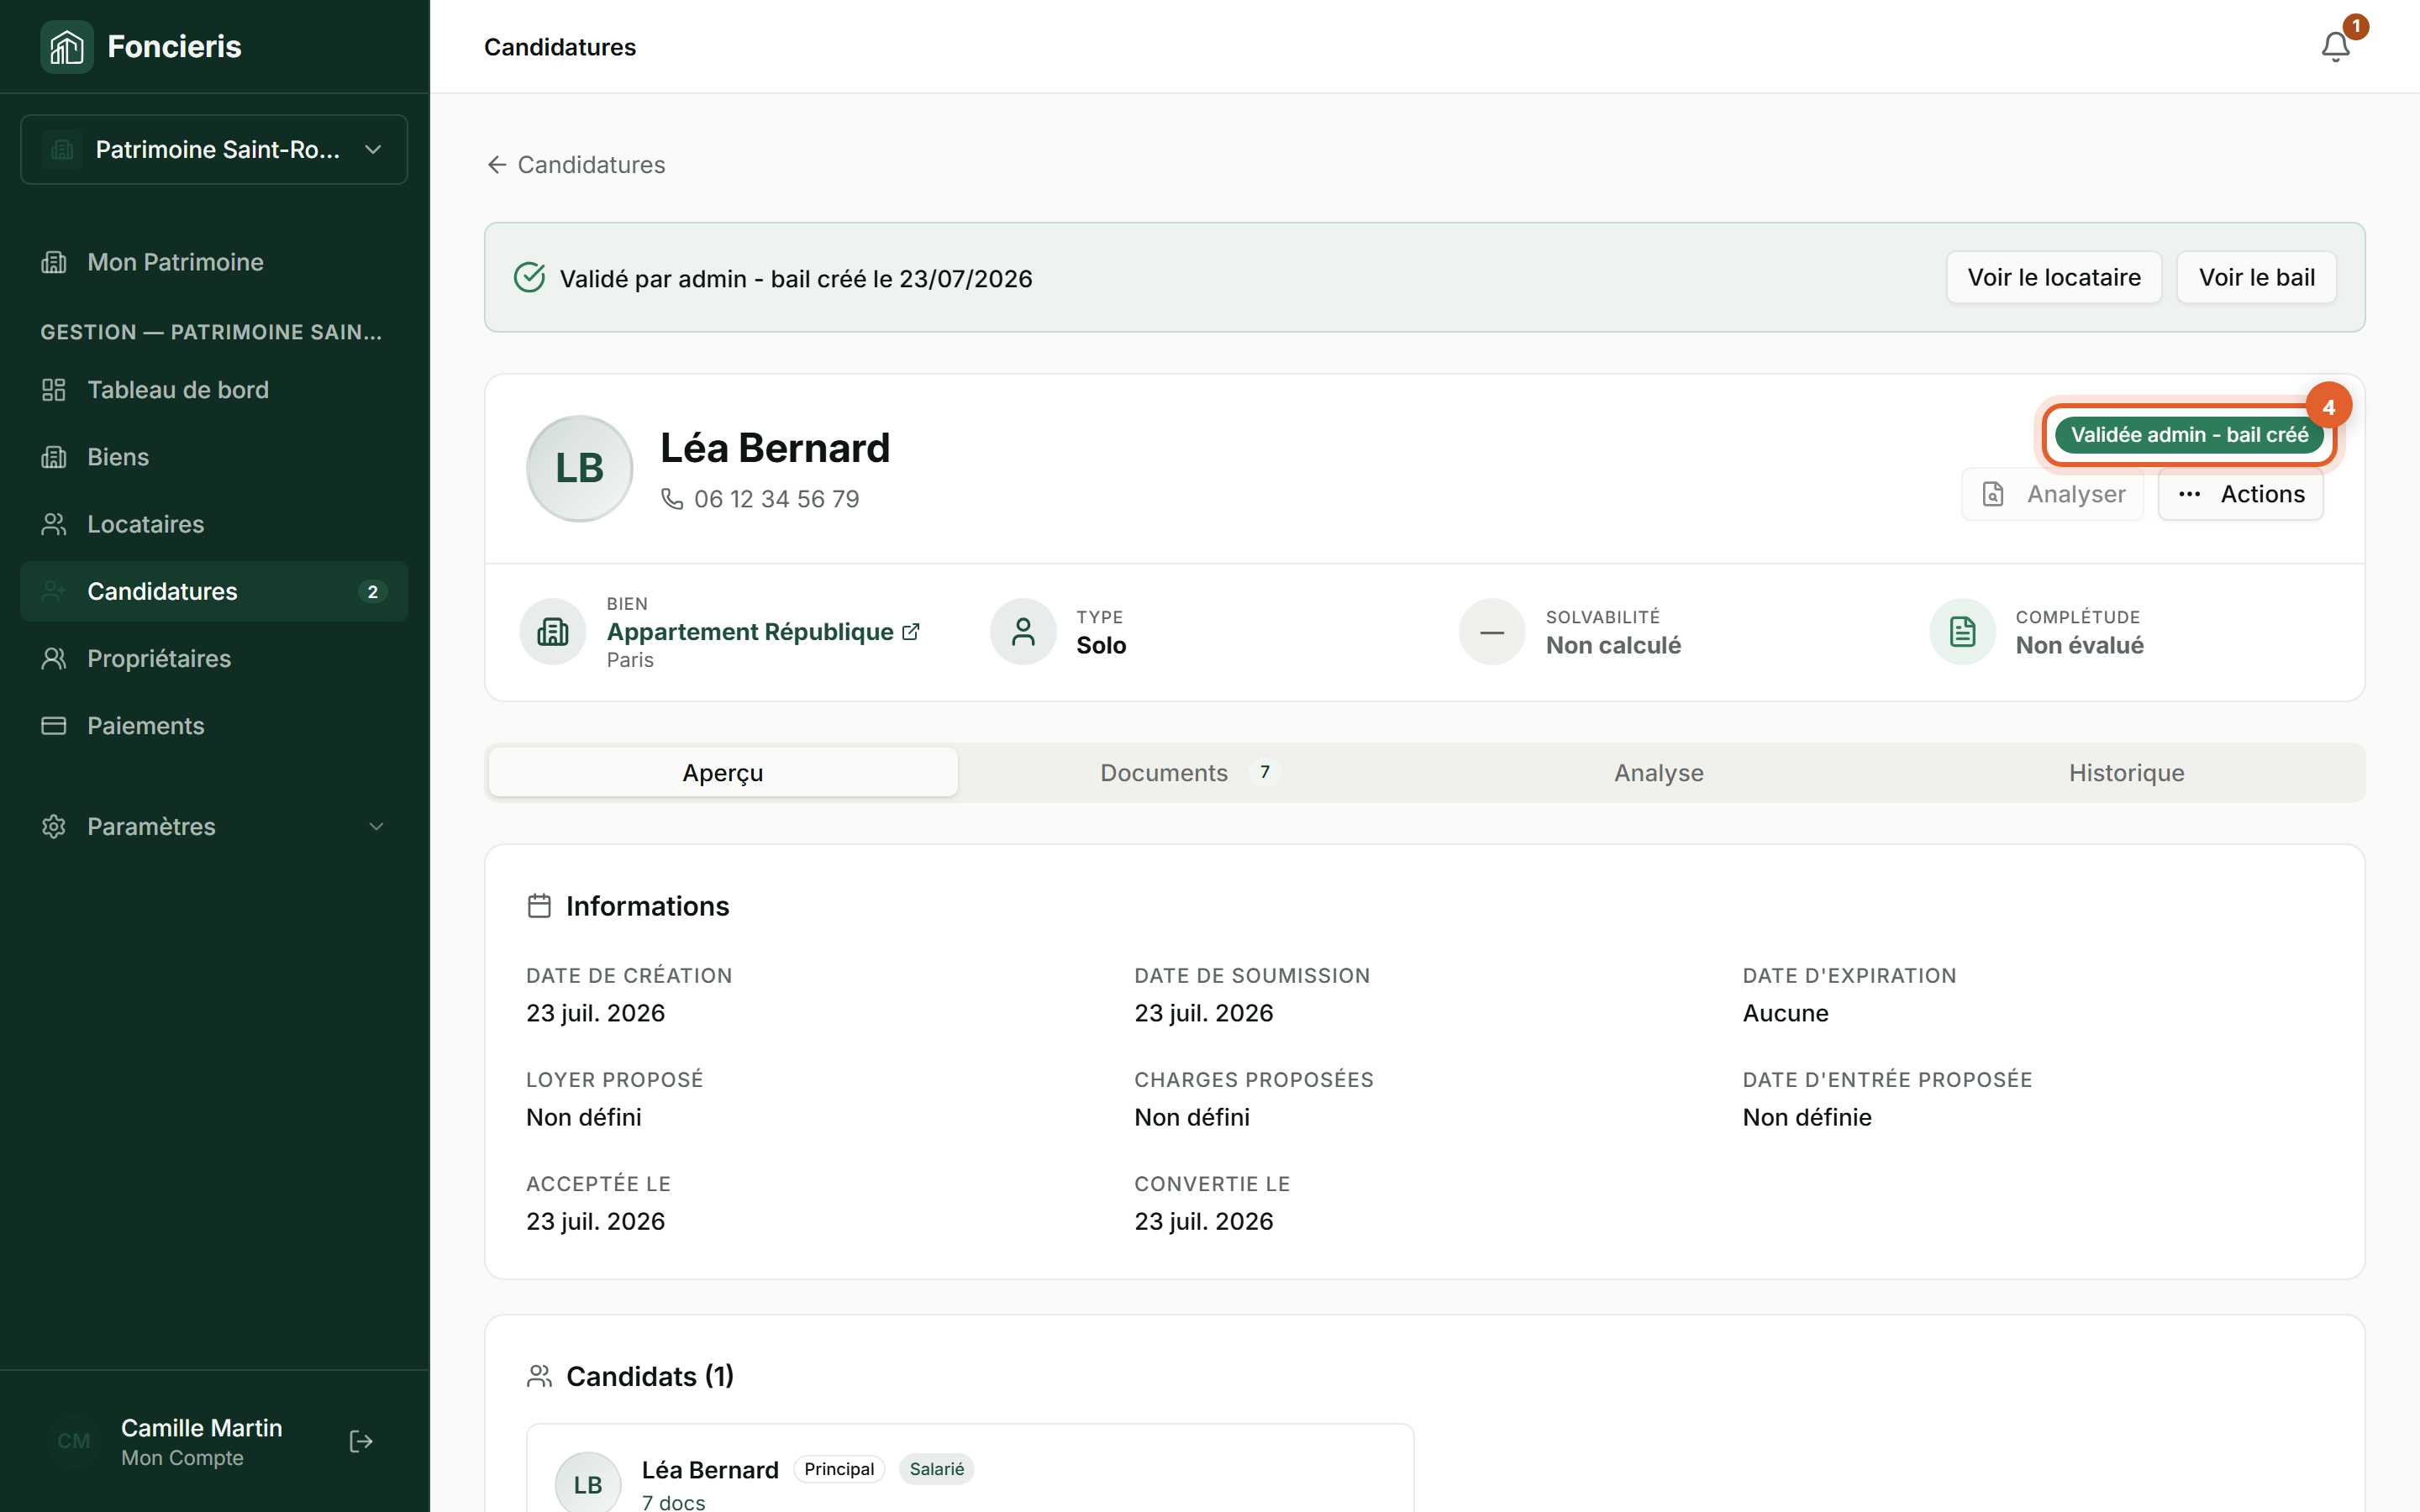Click the external link icon by Appartement République
The image size is (2420, 1512).
pyautogui.click(x=911, y=632)
